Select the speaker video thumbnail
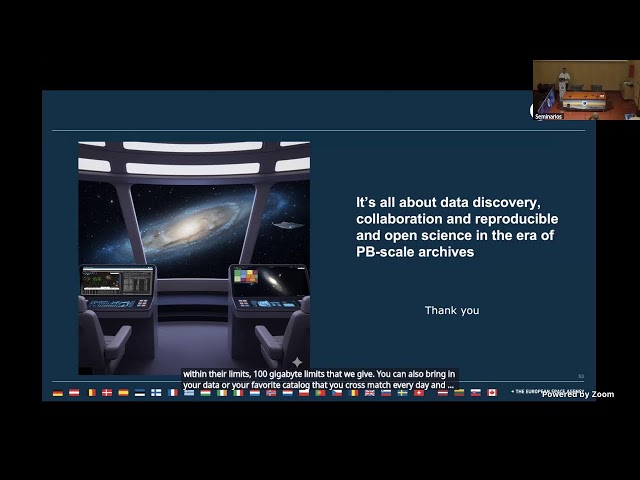The image size is (640, 480). 586,90
